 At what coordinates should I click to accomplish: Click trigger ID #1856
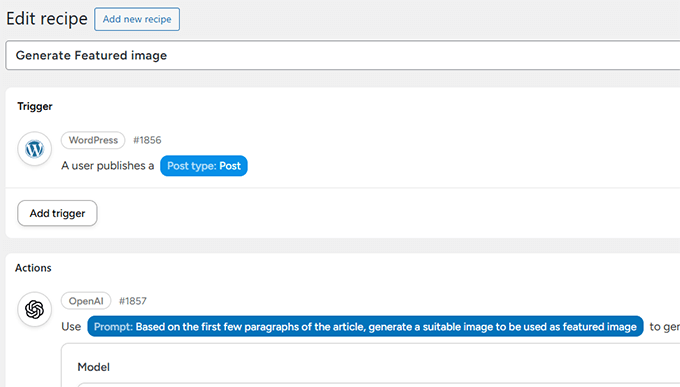click(147, 140)
